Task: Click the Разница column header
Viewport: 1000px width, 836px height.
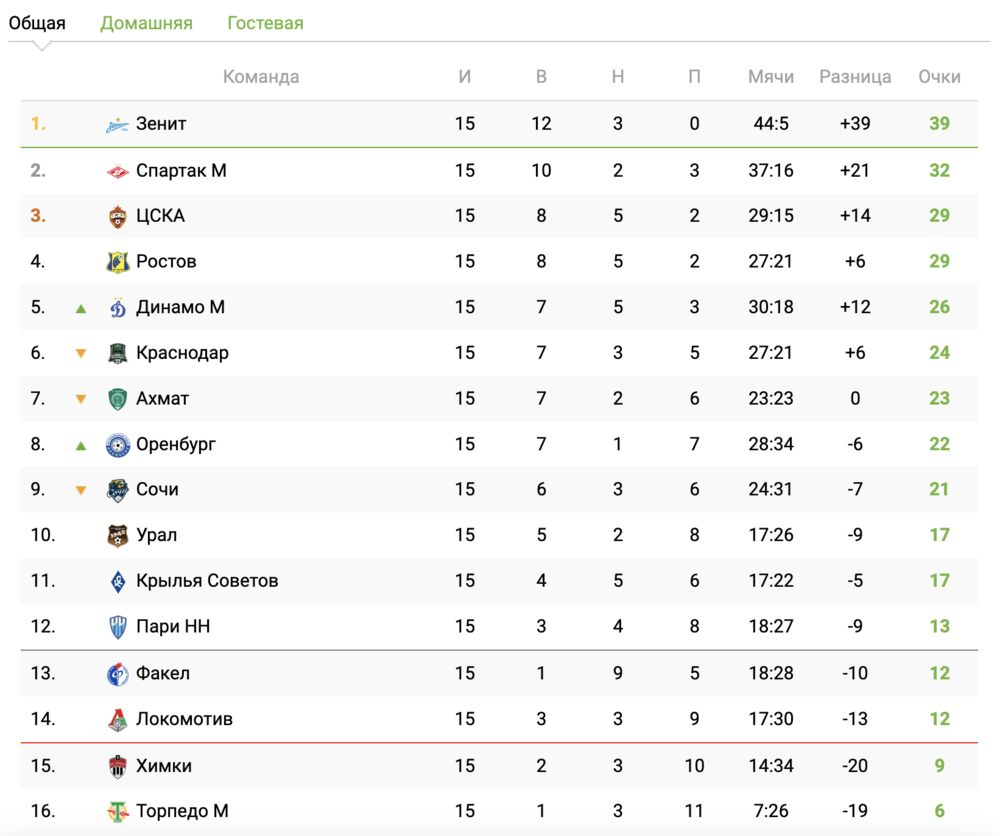Action: 855,77
